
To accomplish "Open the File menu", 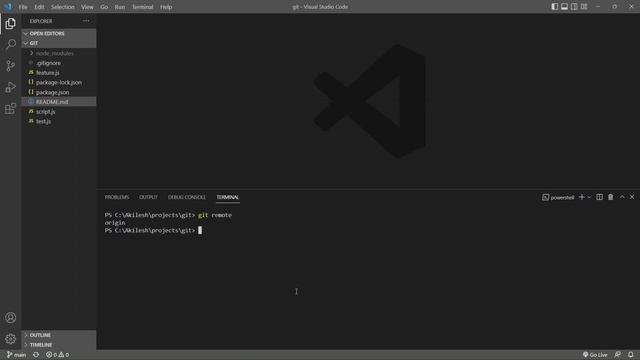I will pos(23,7).
